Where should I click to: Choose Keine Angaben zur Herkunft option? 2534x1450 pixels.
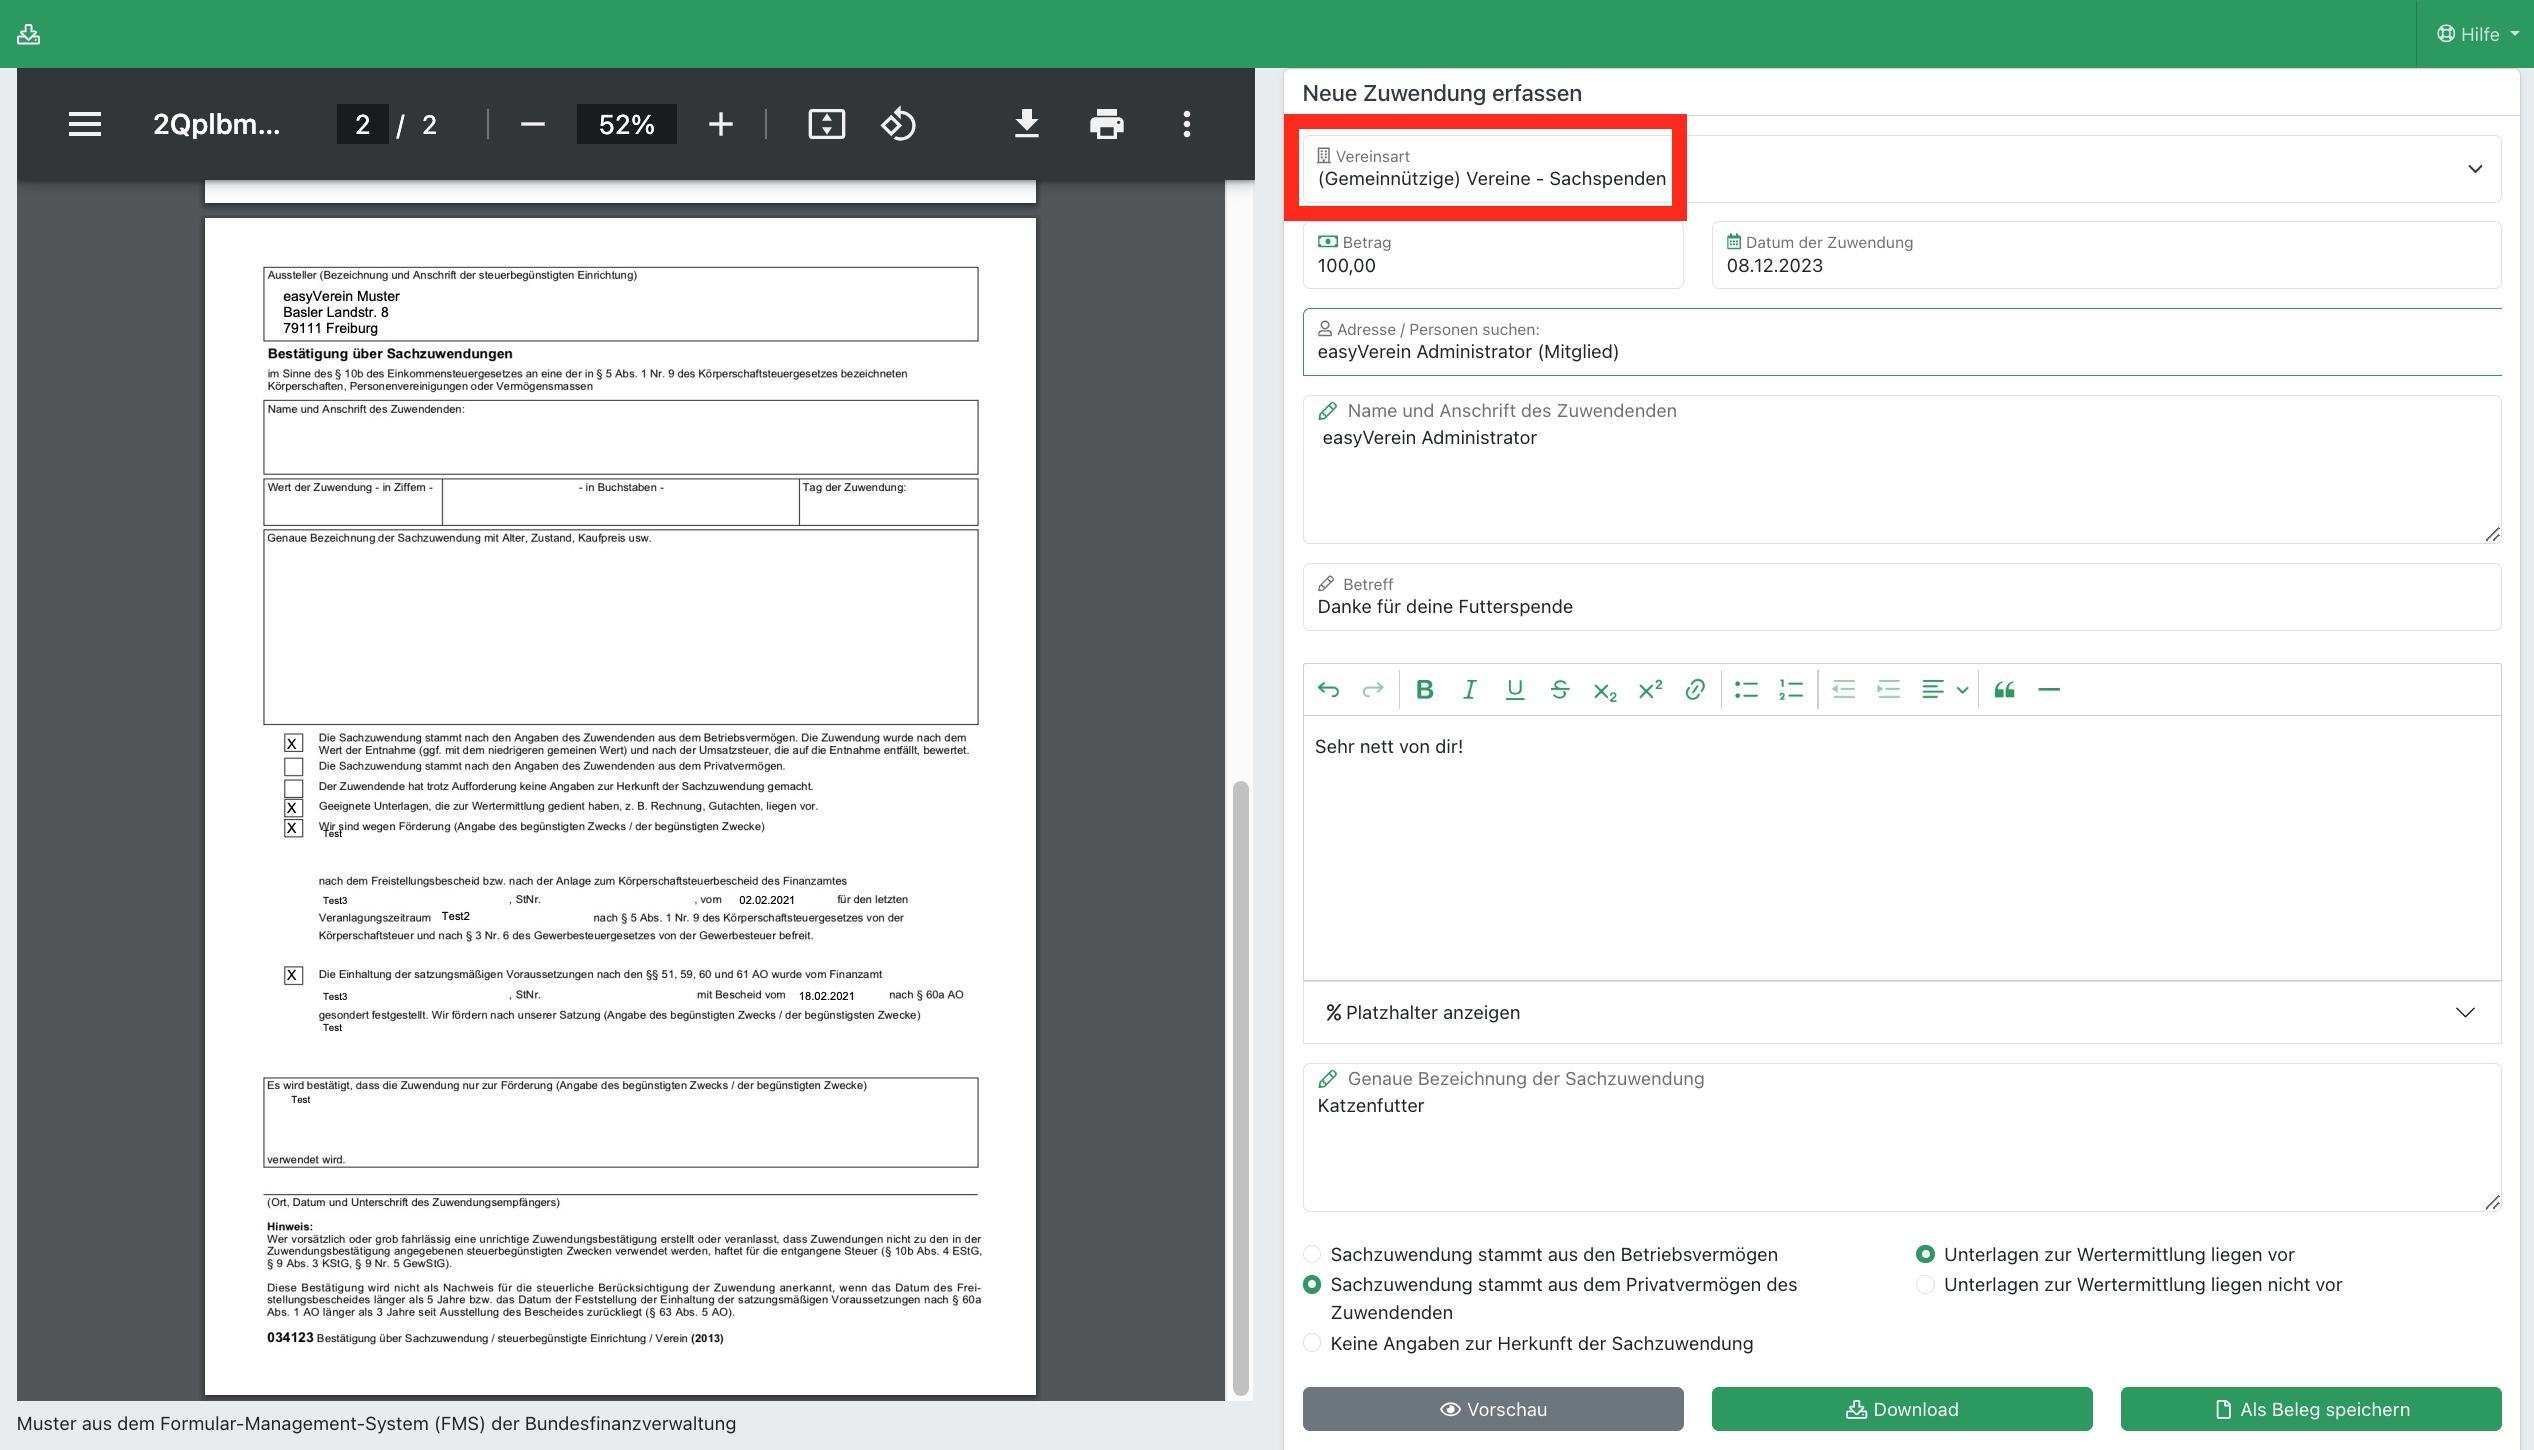1312,1343
